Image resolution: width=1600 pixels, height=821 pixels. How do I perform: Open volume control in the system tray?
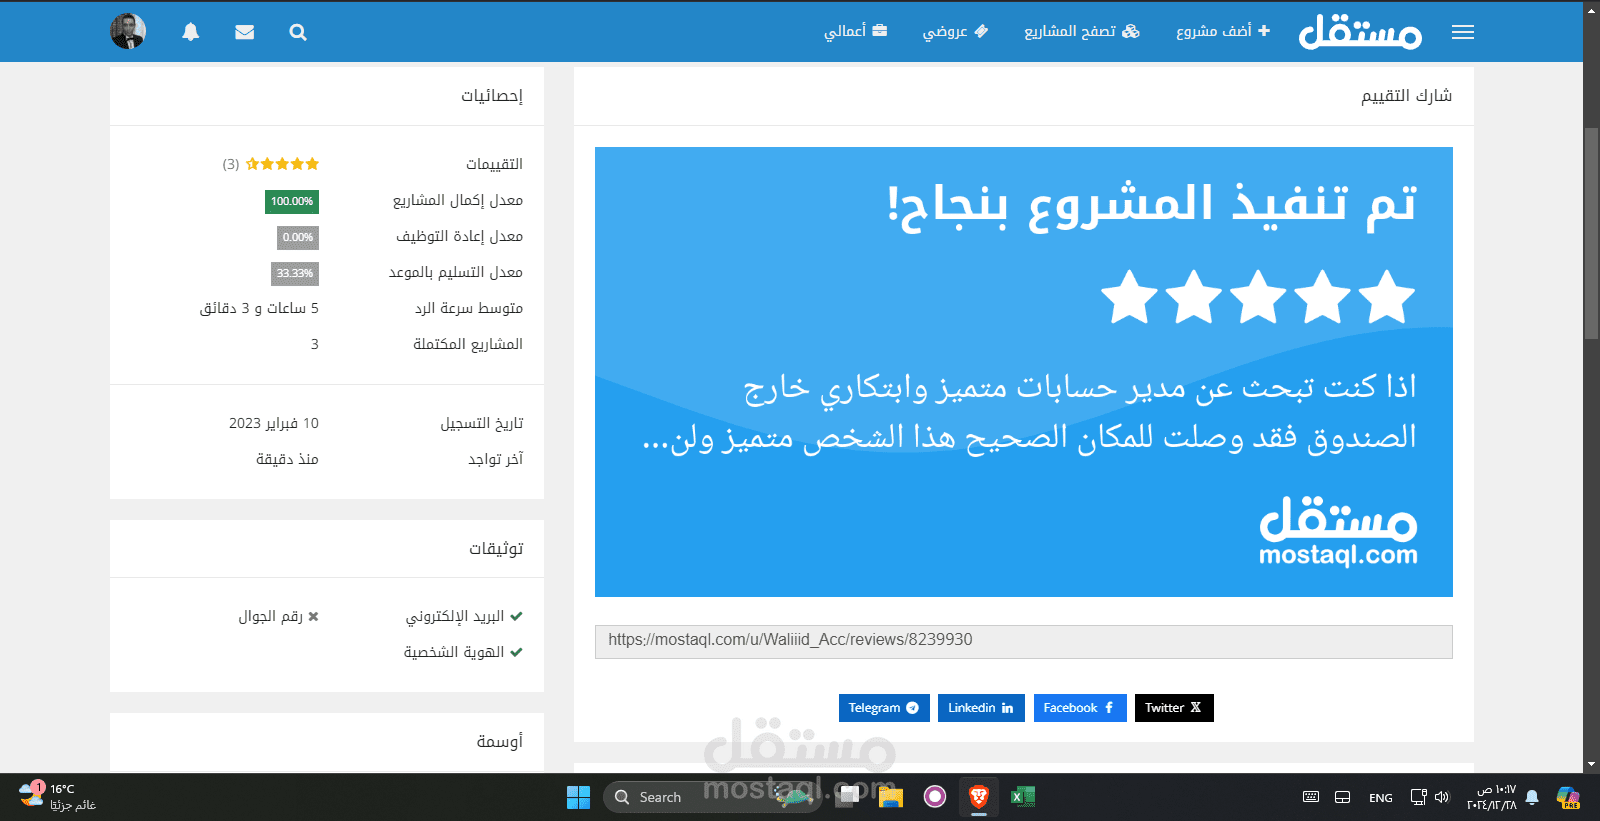point(1442,797)
